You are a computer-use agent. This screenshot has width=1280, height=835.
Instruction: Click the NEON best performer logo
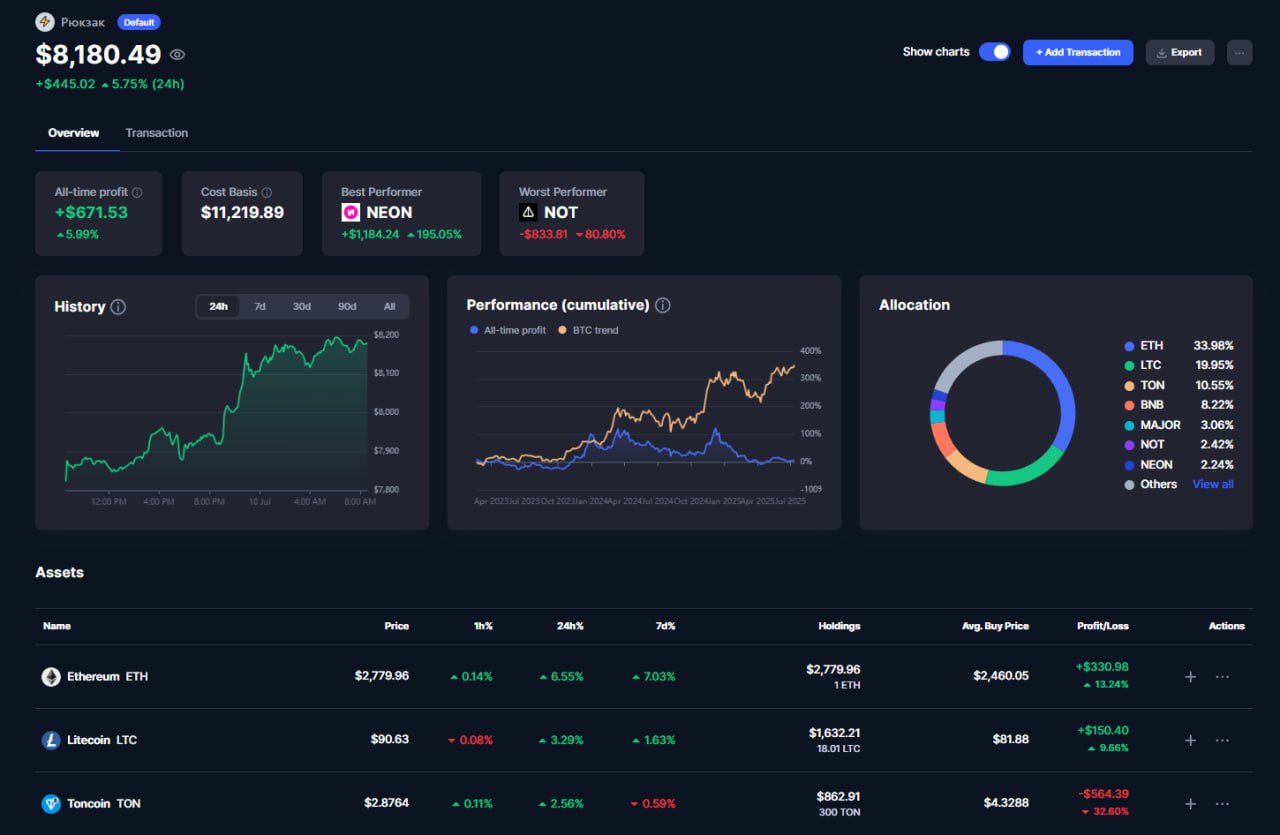(351, 212)
